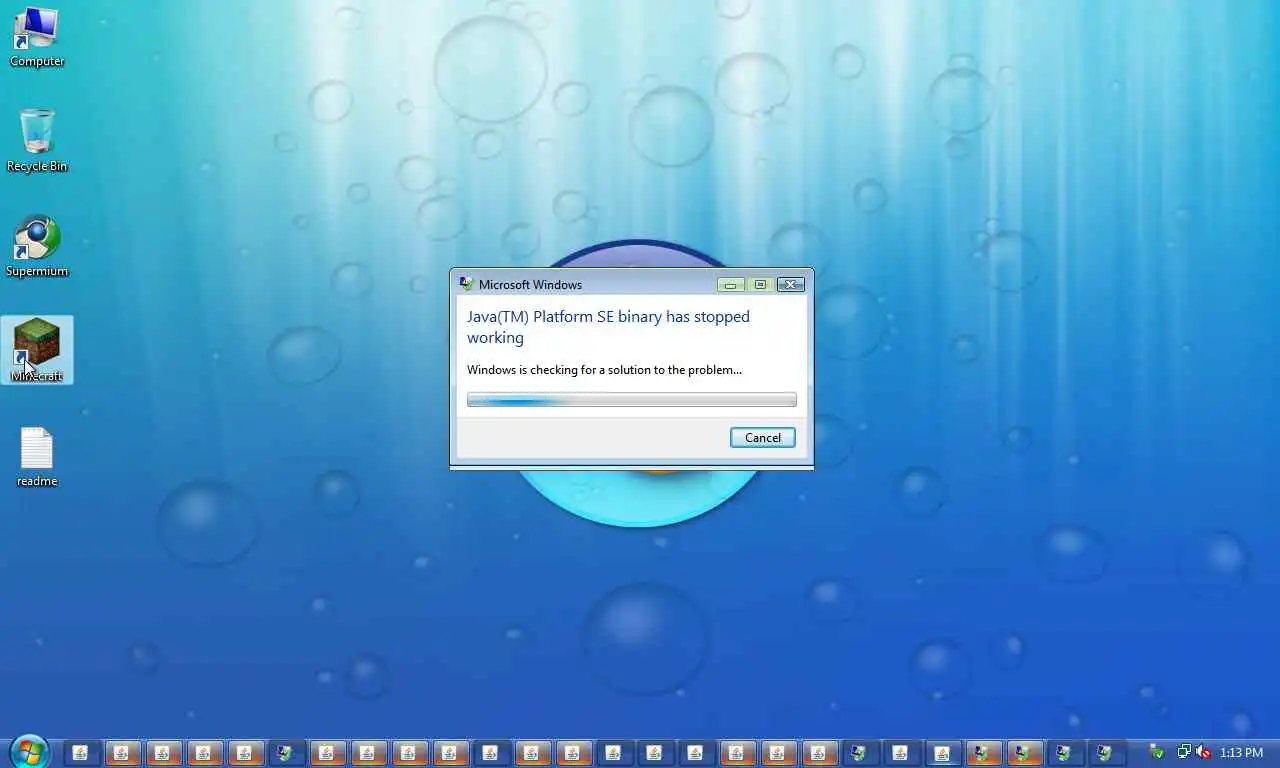
Task: Cancel the solution check dialog
Action: [763, 437]
